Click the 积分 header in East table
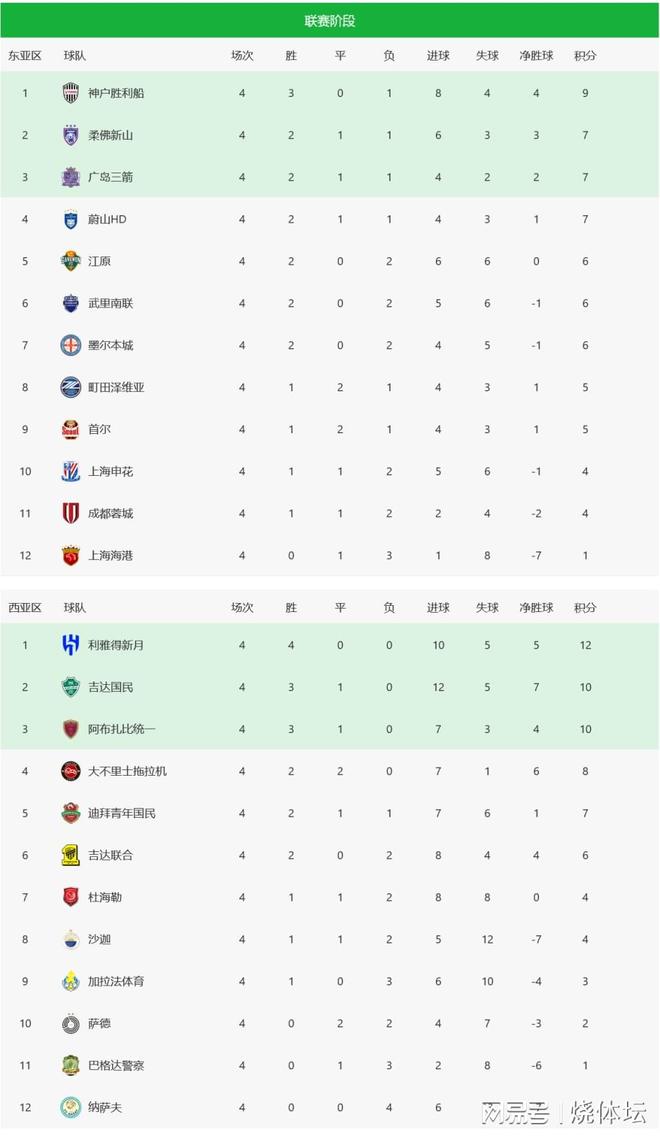 coord(585,56)
